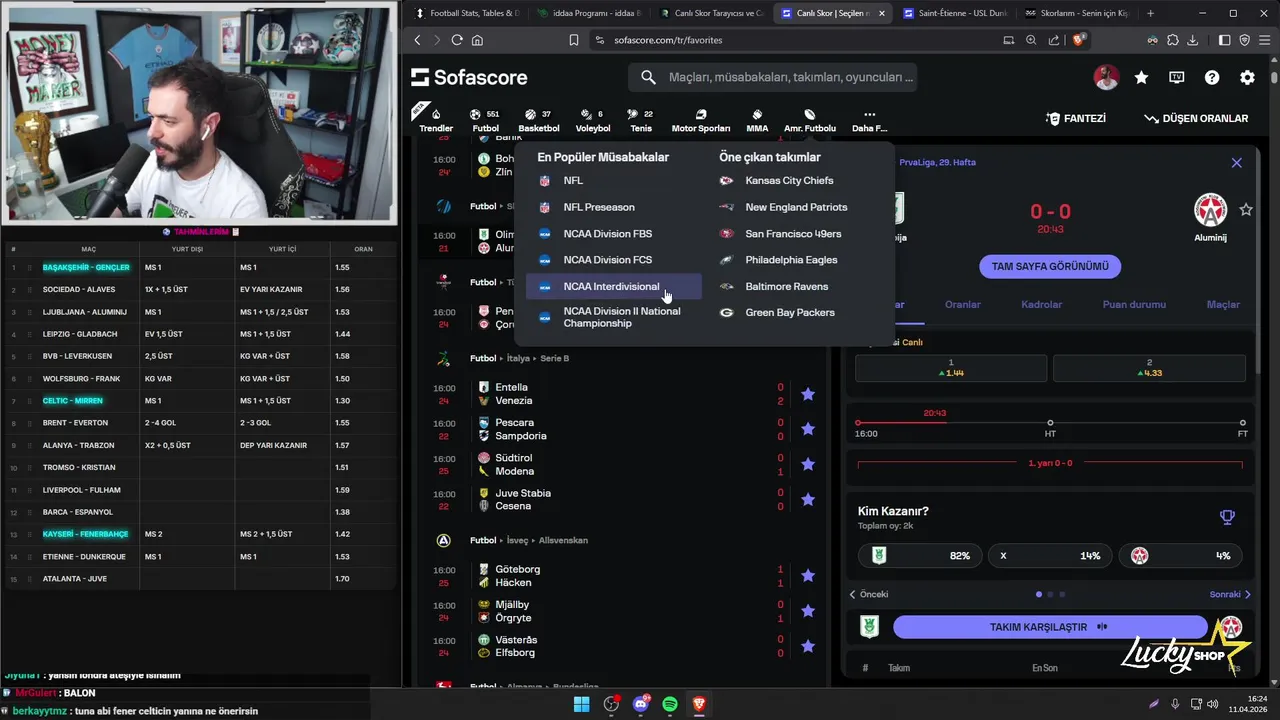The height and width of the screenshot is (720, 1280).
Task: Select the Voleybol sport category
Action: click(593, 120)
